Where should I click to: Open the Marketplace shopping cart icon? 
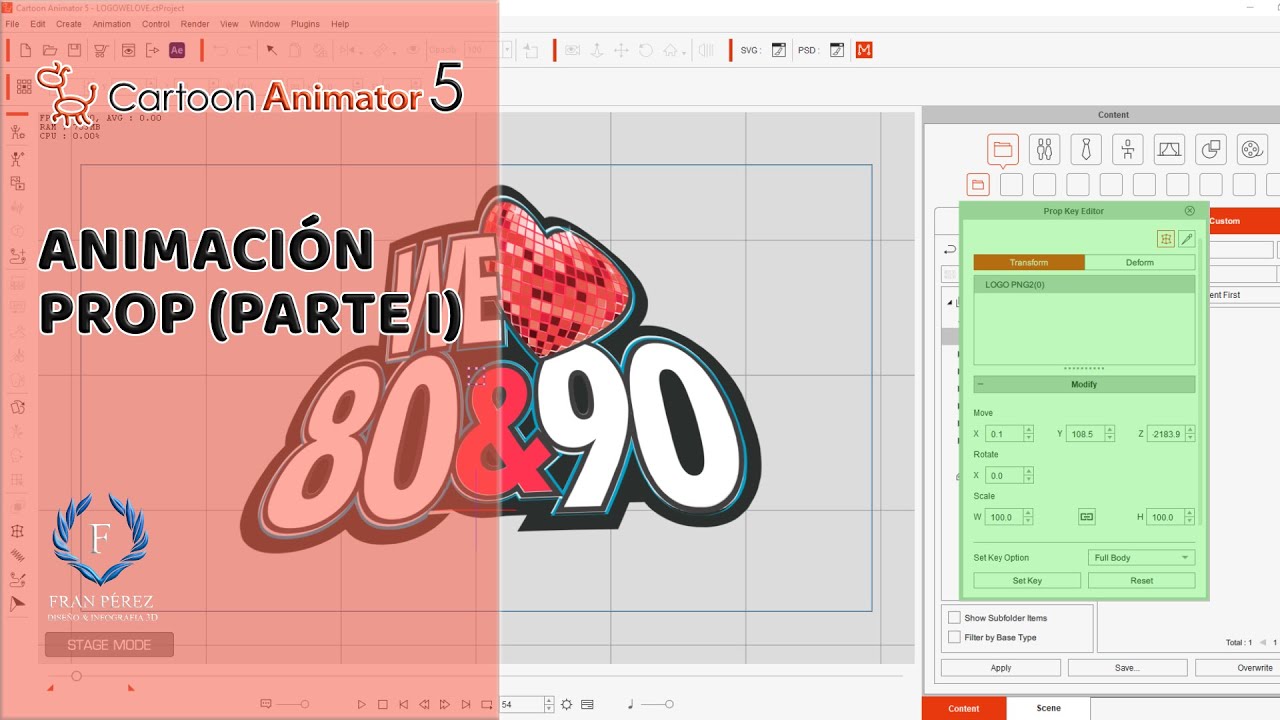click(x=101, y=50)
